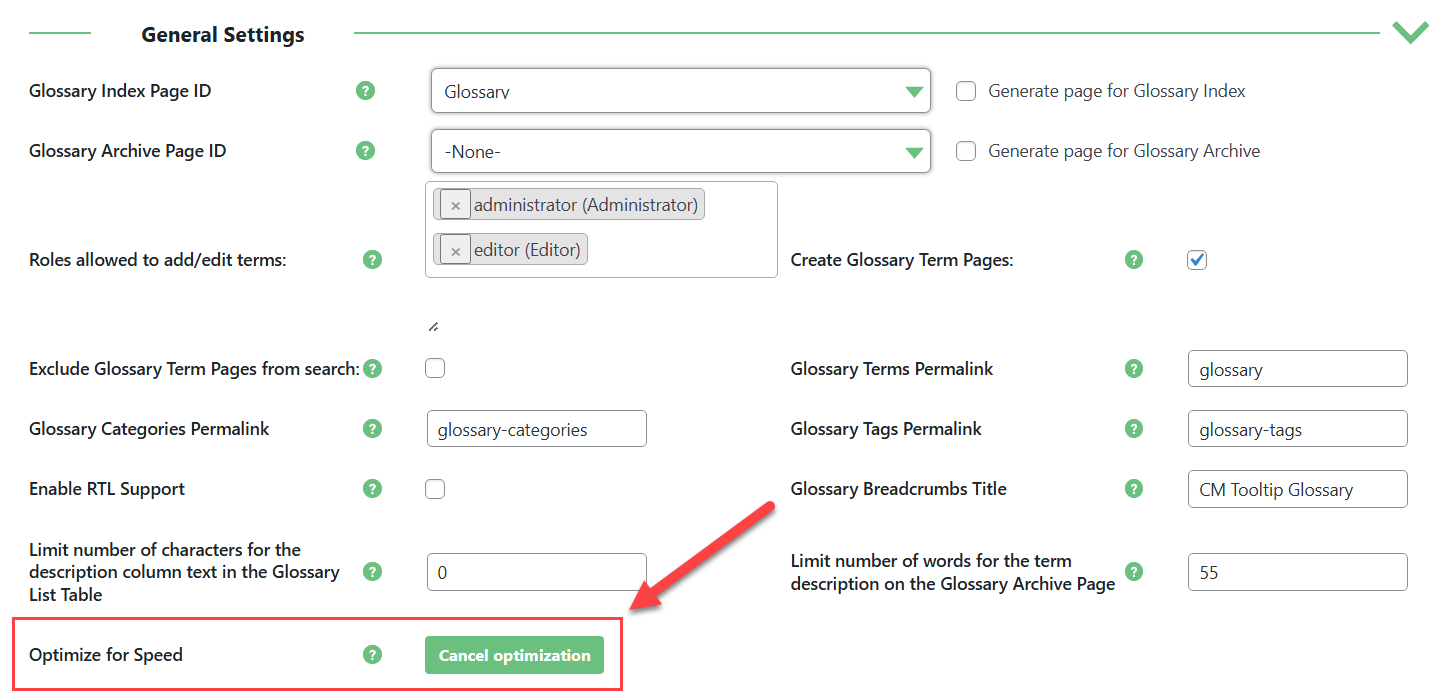Remove editor role tag
Viewport: 1450px width, 700px height.
[455, 250]
